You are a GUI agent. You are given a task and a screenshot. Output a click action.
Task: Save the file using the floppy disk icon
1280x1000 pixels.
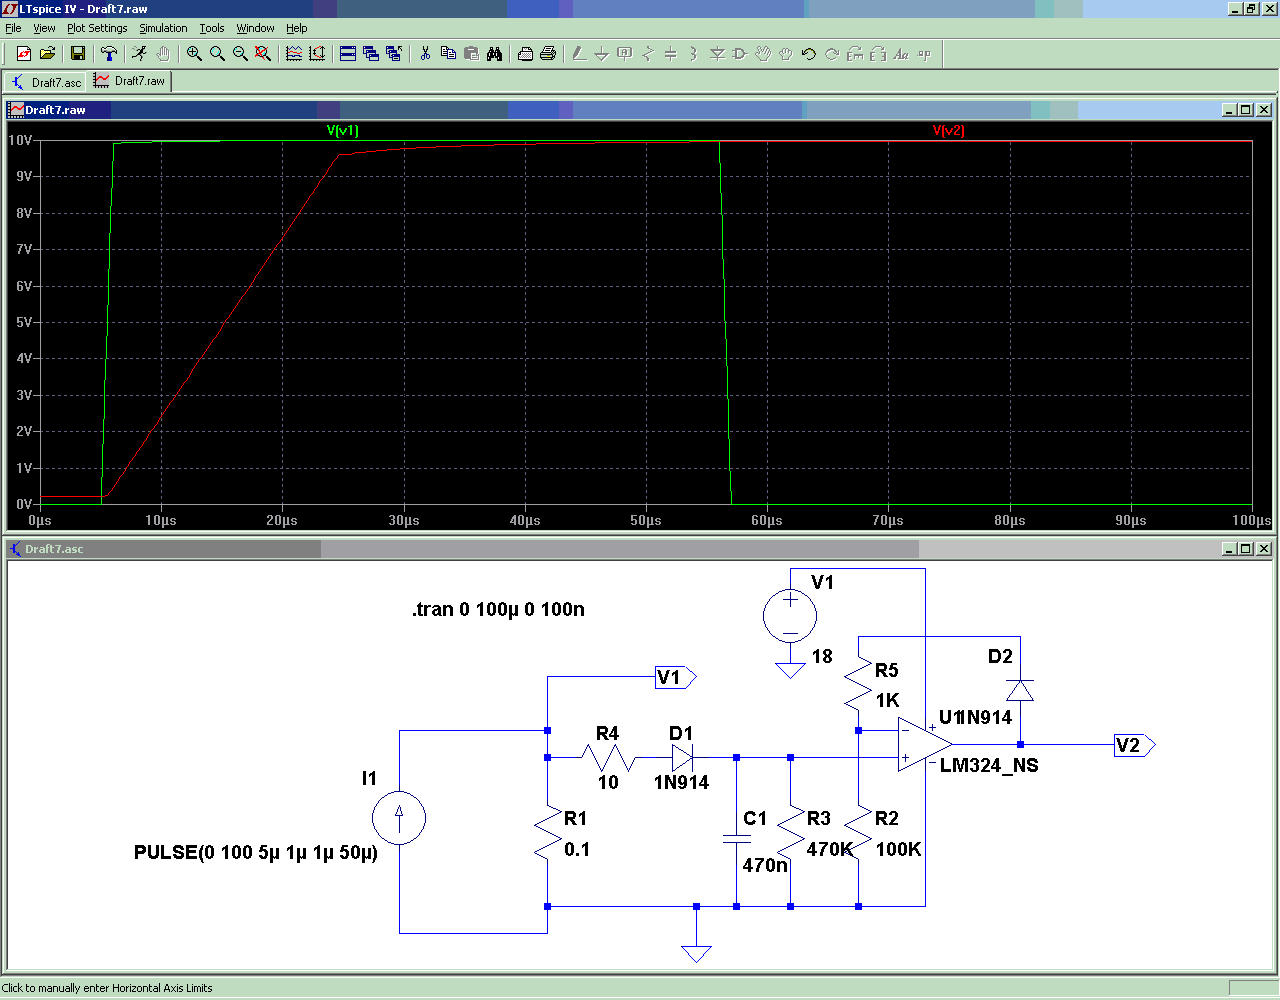(x=78, y=54)
